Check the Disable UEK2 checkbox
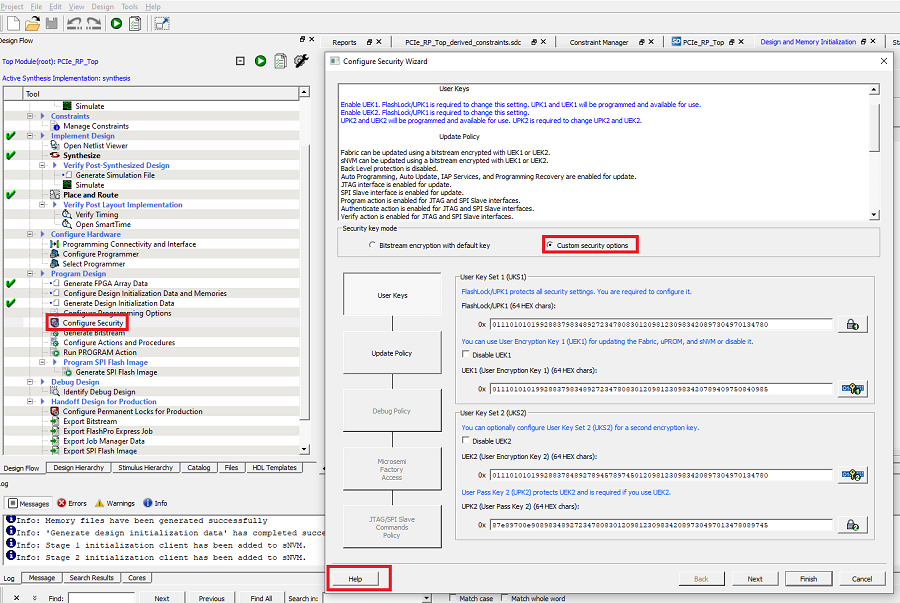Image resolution: width=900 pixels, height=603 pixels. point(466,440)
